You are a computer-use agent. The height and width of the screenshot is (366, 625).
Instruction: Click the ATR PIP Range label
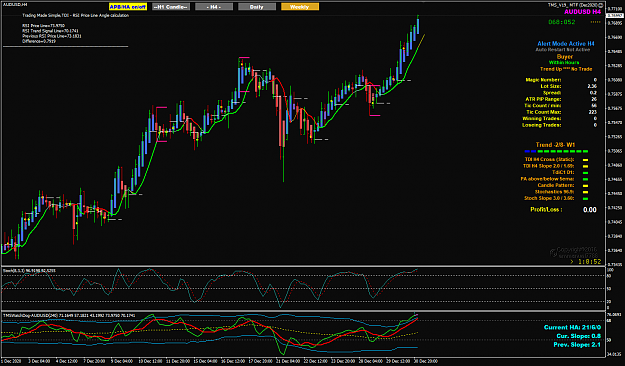coord(543,99)
